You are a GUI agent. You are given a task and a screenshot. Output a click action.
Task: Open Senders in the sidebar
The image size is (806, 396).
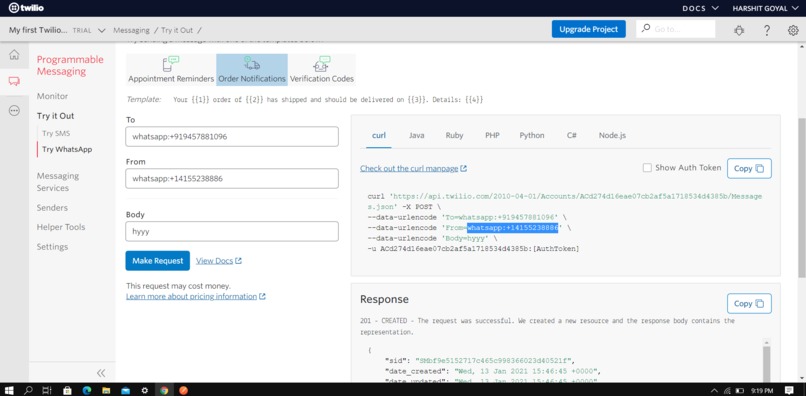pyautogui.click(x=52, y=208)
